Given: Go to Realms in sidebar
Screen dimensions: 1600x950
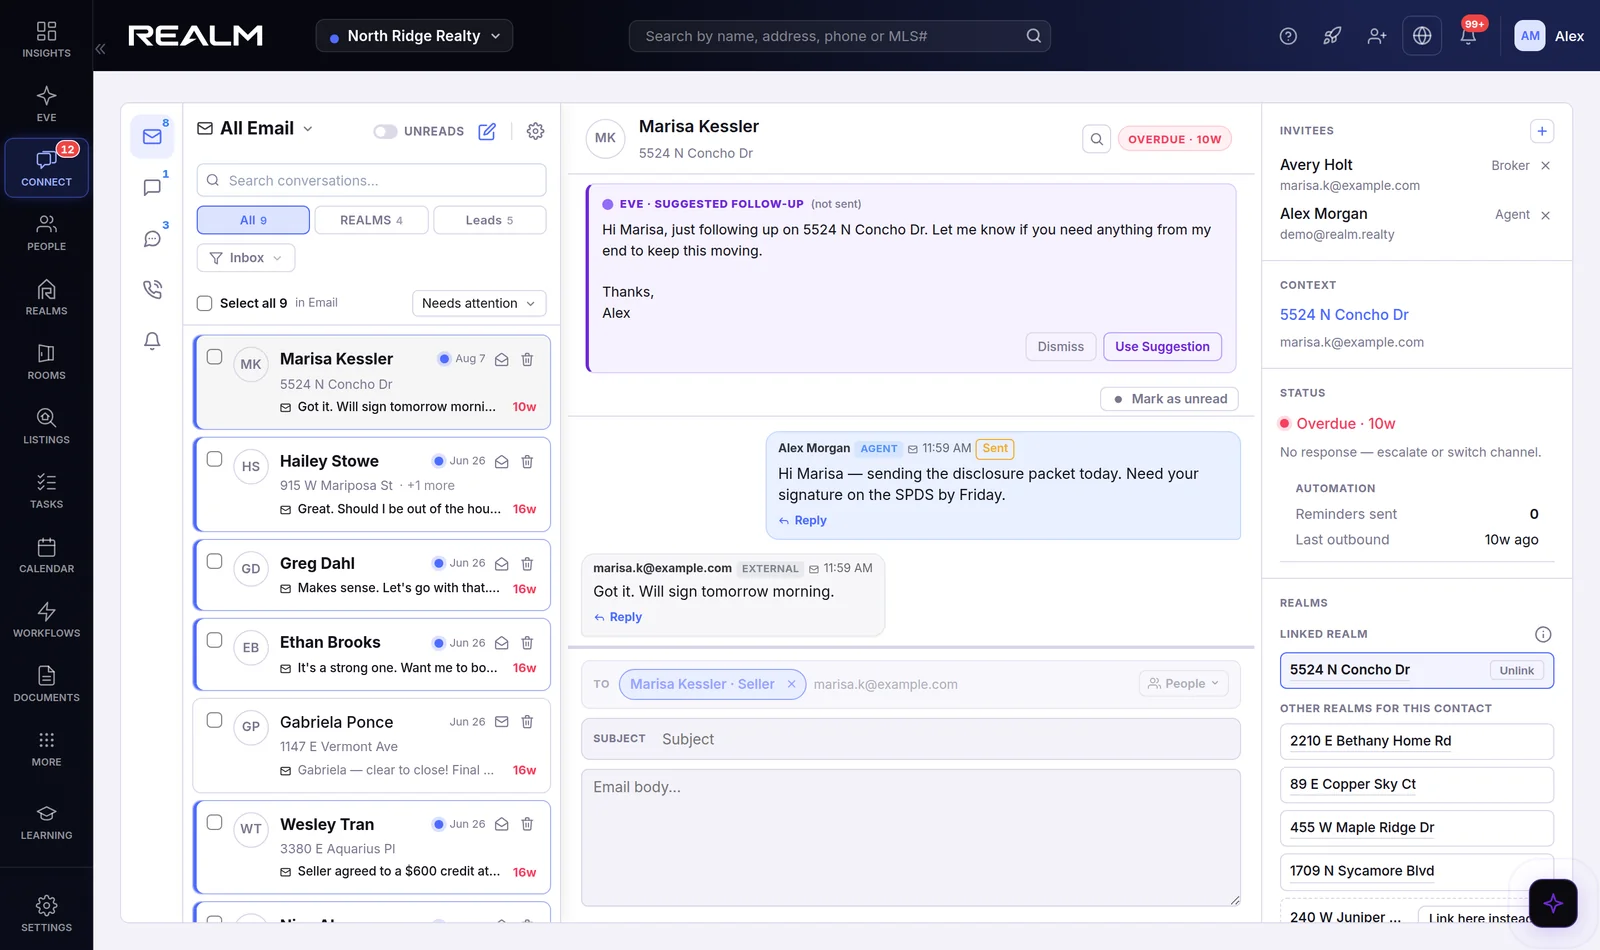Looking at the screenshot, I should (x=46, y=298).
